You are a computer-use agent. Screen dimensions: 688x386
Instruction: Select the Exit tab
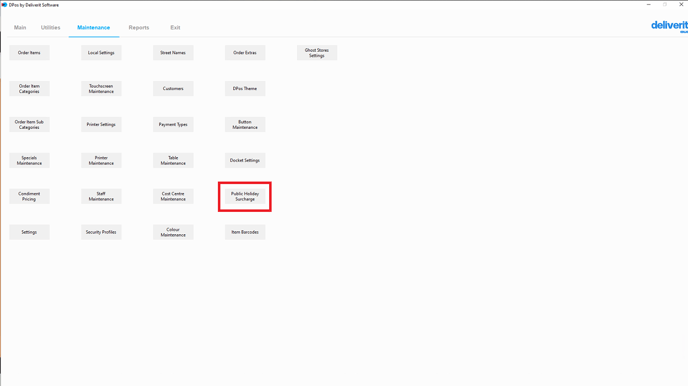175,28
